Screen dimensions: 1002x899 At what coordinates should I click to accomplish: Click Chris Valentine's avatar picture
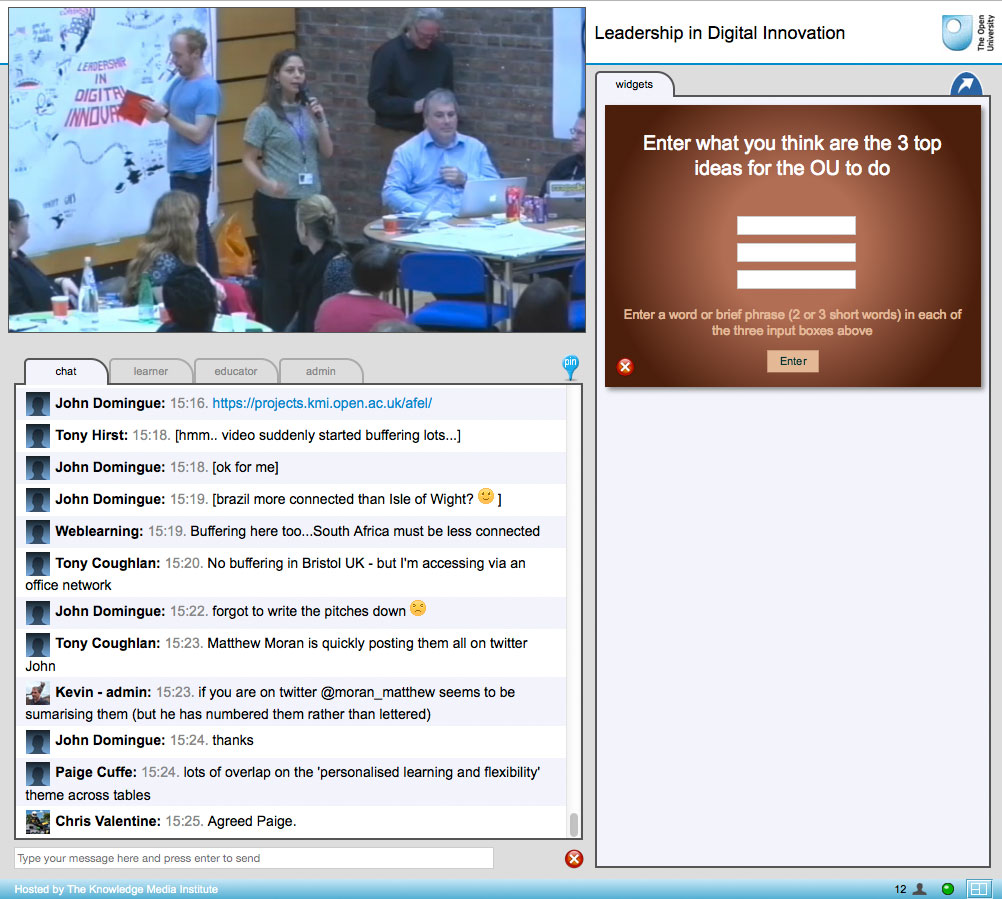[x=38, y=822]
